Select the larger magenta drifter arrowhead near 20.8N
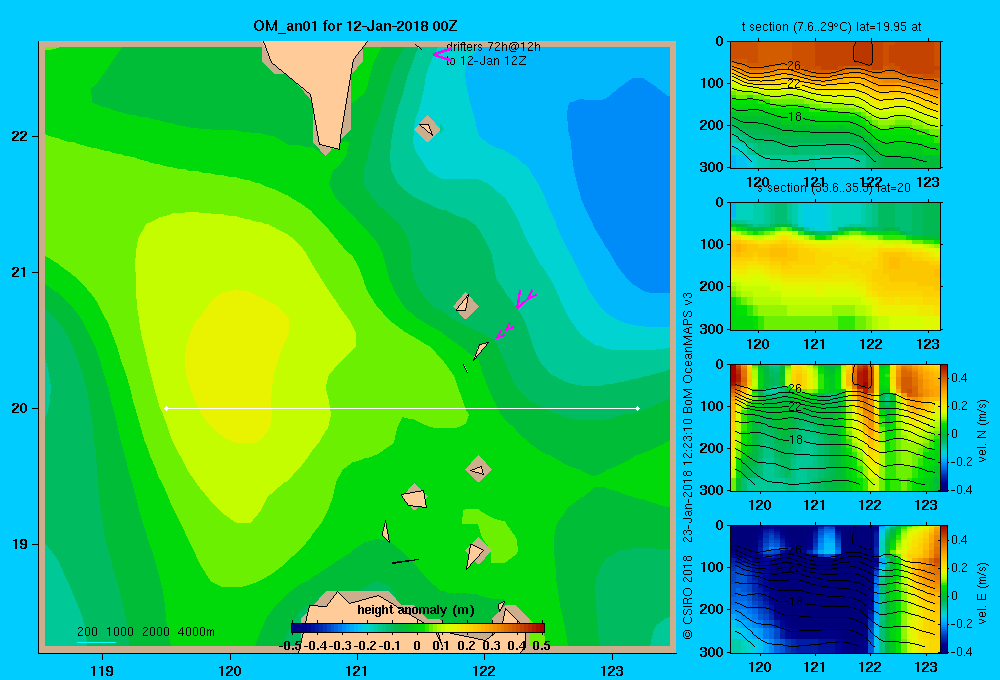This screenshot has width=1000, height=680. 525,299
